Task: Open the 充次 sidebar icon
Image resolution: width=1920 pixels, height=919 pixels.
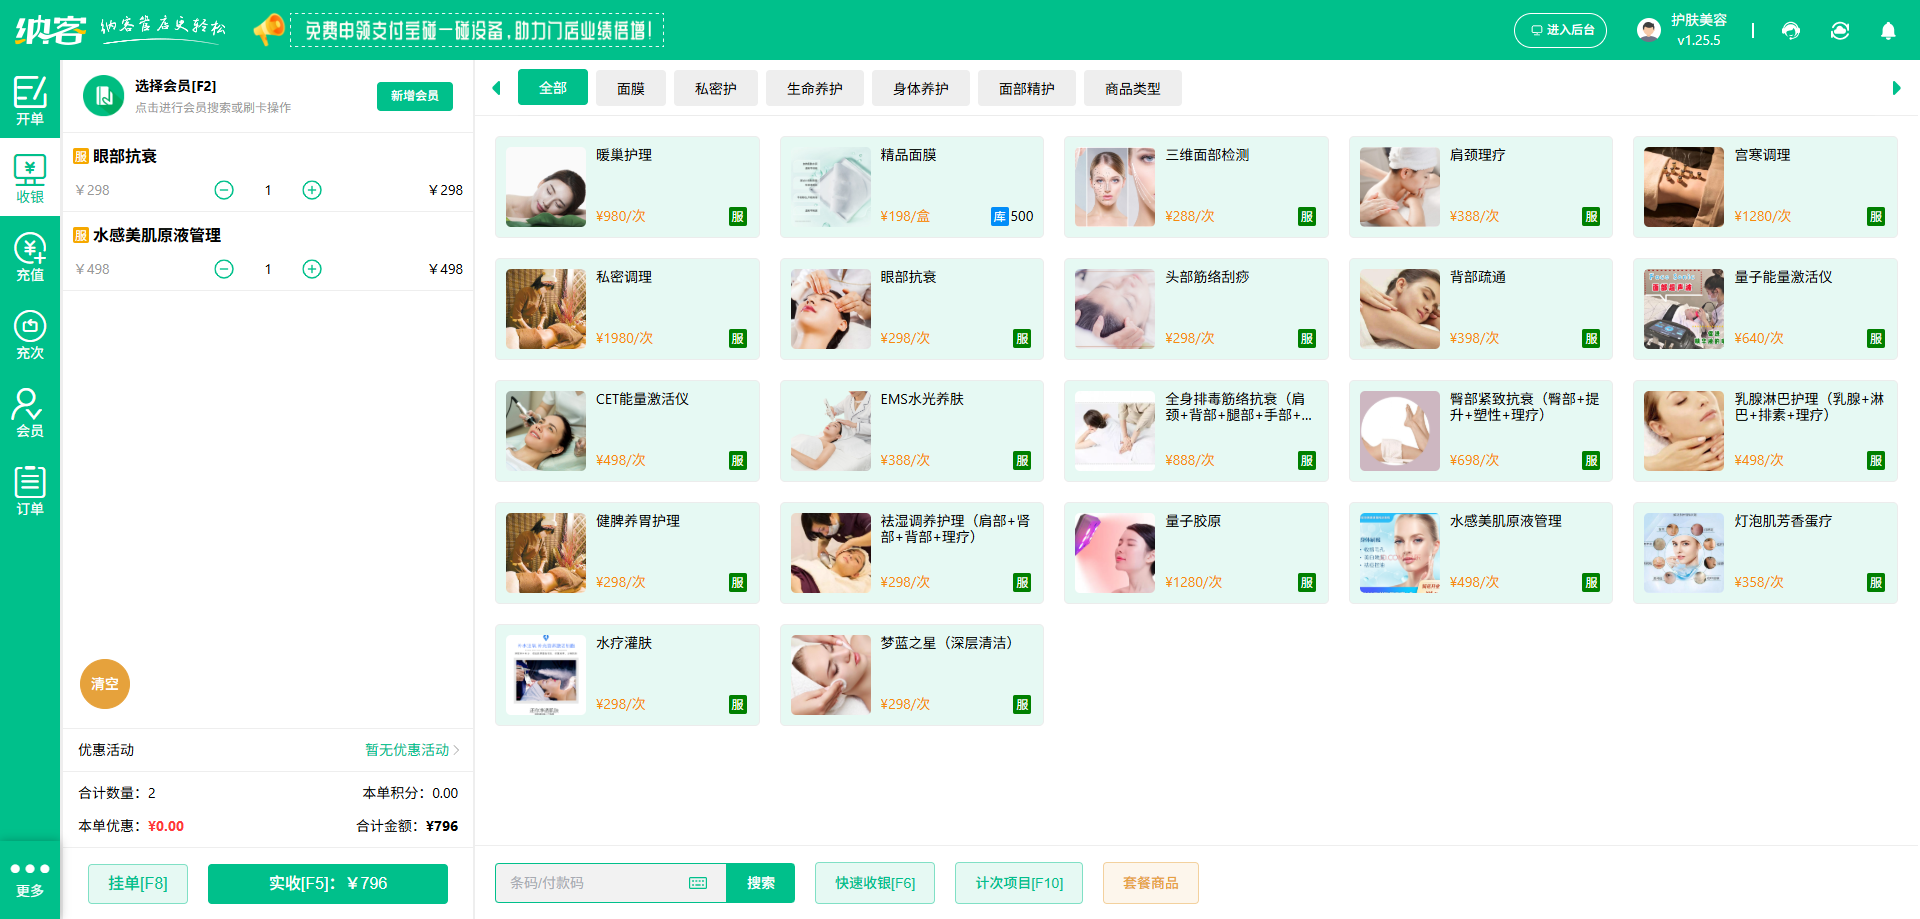Action: pos(30,334)
